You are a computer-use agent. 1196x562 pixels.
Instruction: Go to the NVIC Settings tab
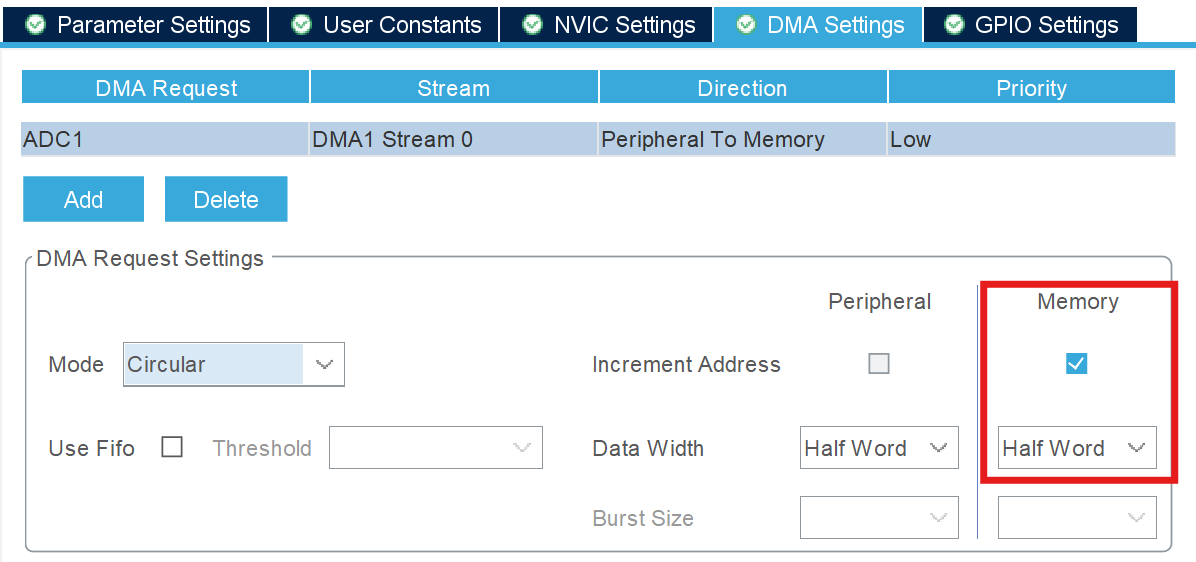pyautogui.click(x=606, y=24)
